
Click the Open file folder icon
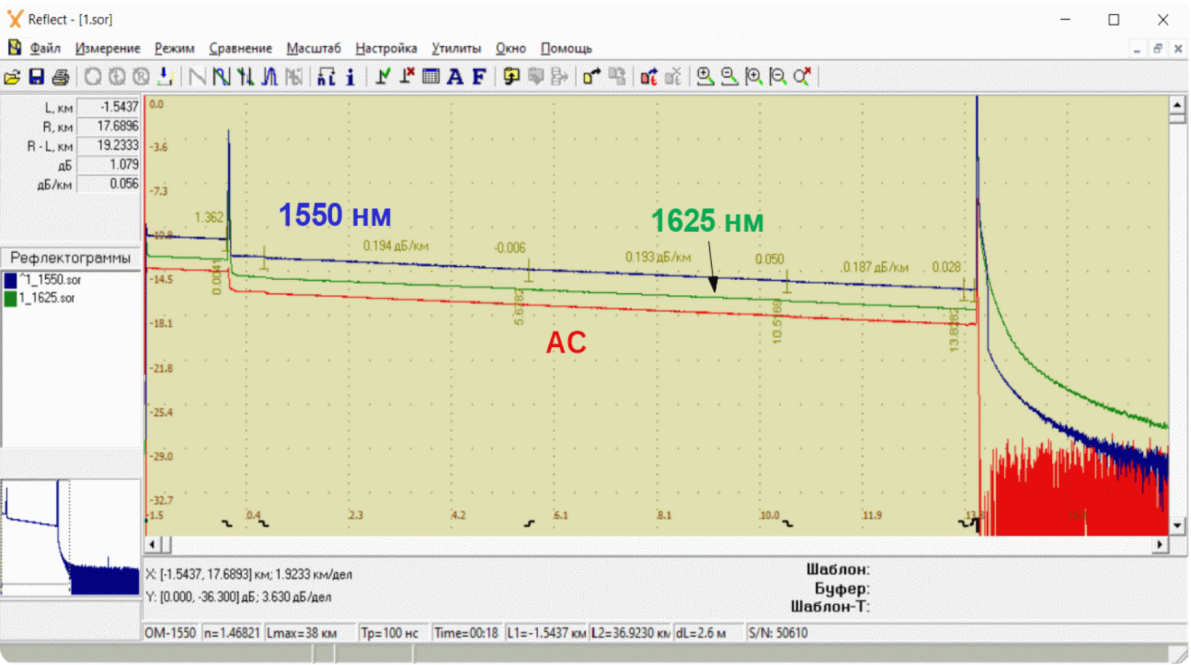(x=12, y=77)
